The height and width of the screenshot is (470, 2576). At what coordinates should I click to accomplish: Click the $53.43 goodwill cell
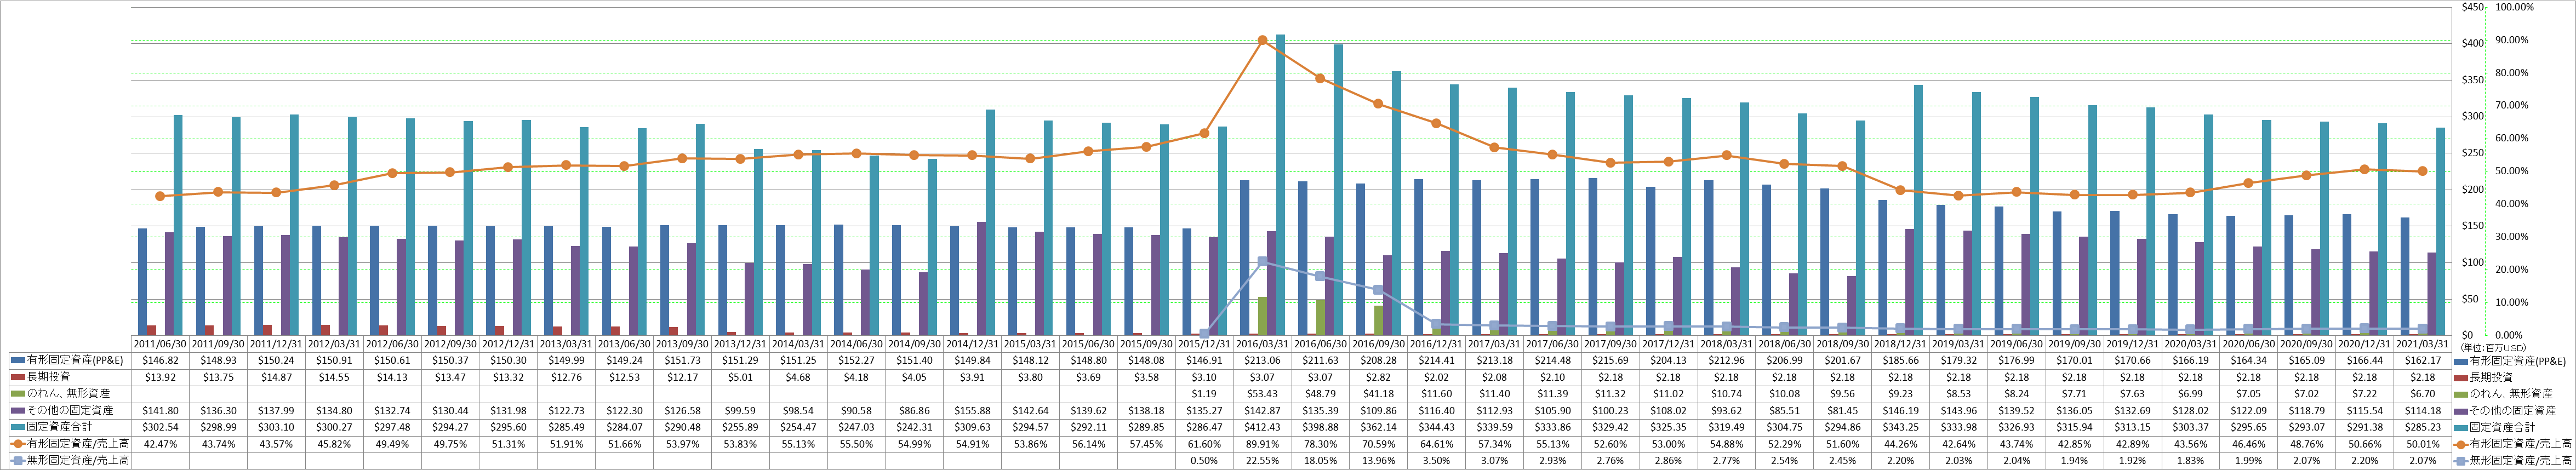(x=1262, y=394)
